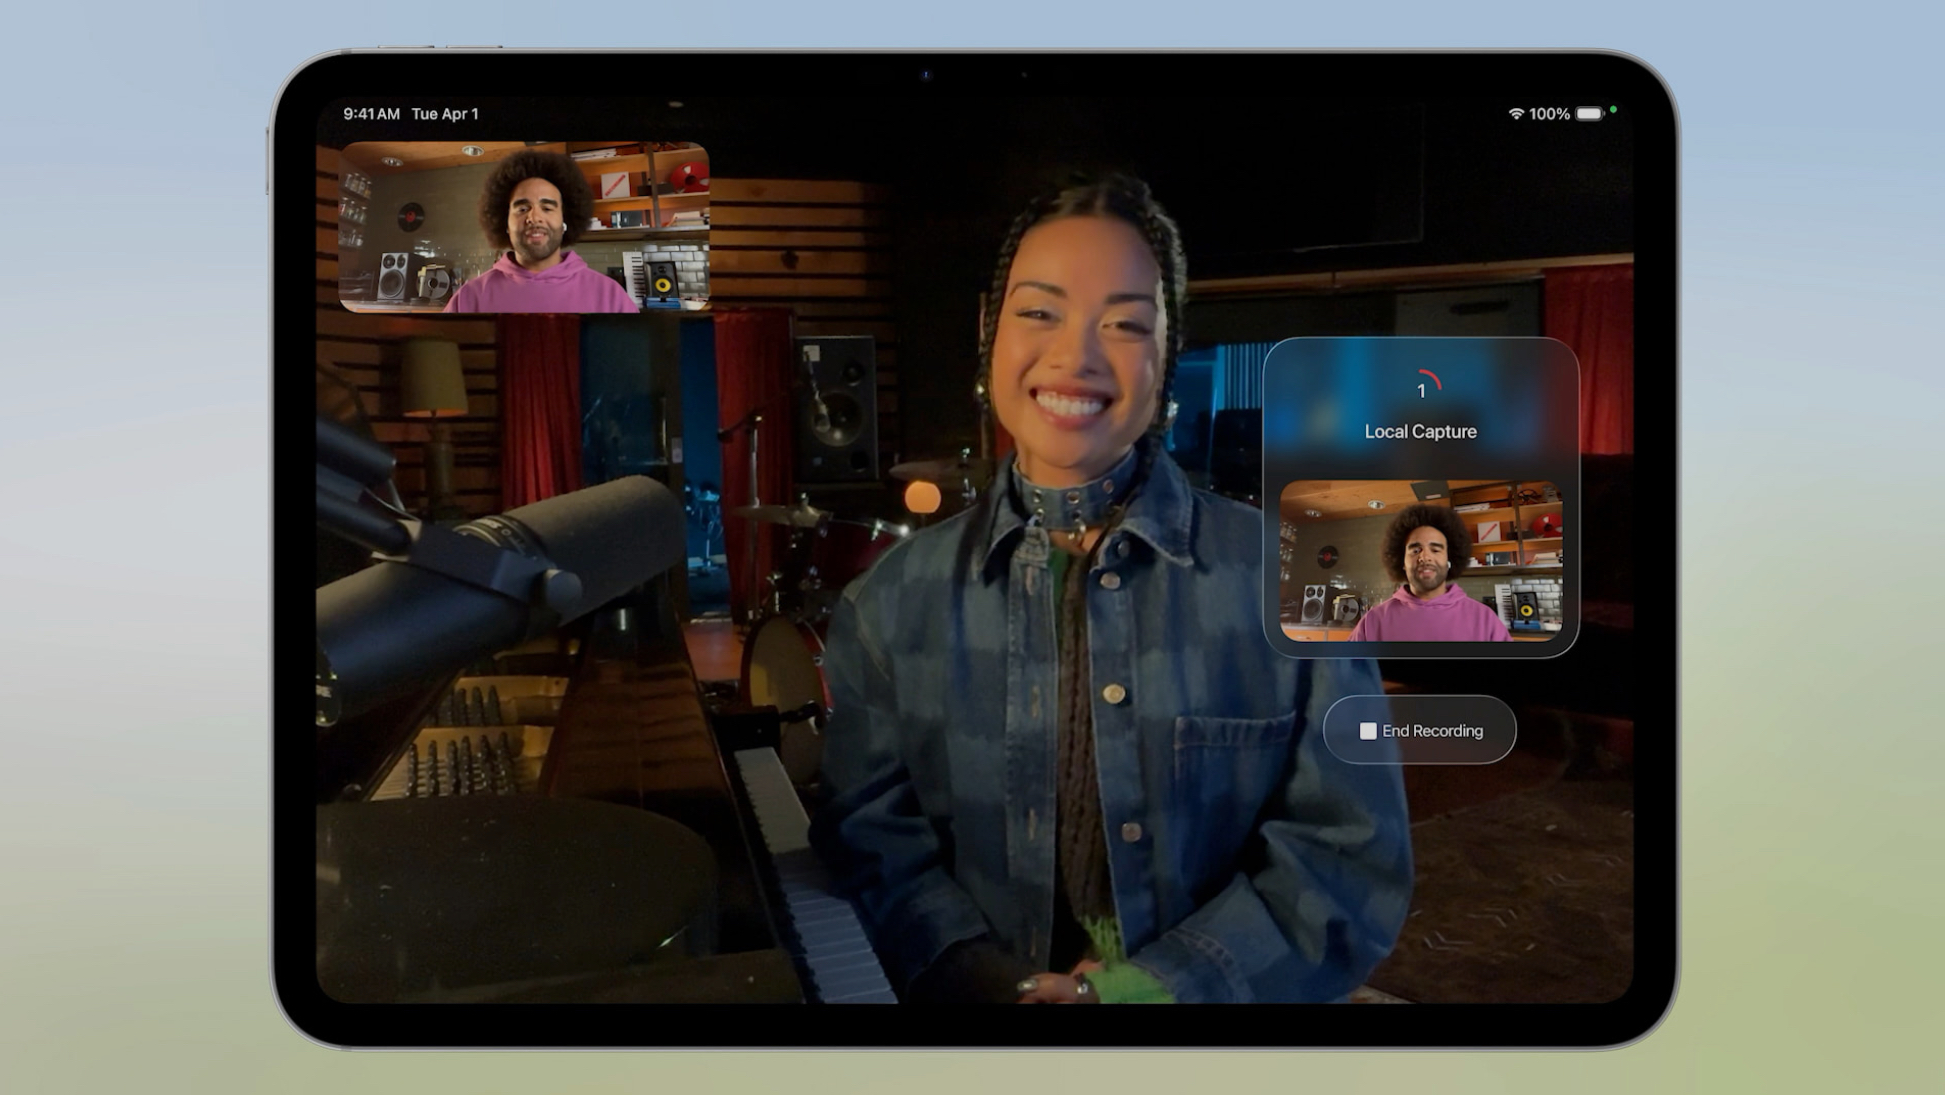Tap the picture-in-picture caller video tile
Viewport: 1945px width, 1095px height.
pyautogui.click(x=524, y=227)
